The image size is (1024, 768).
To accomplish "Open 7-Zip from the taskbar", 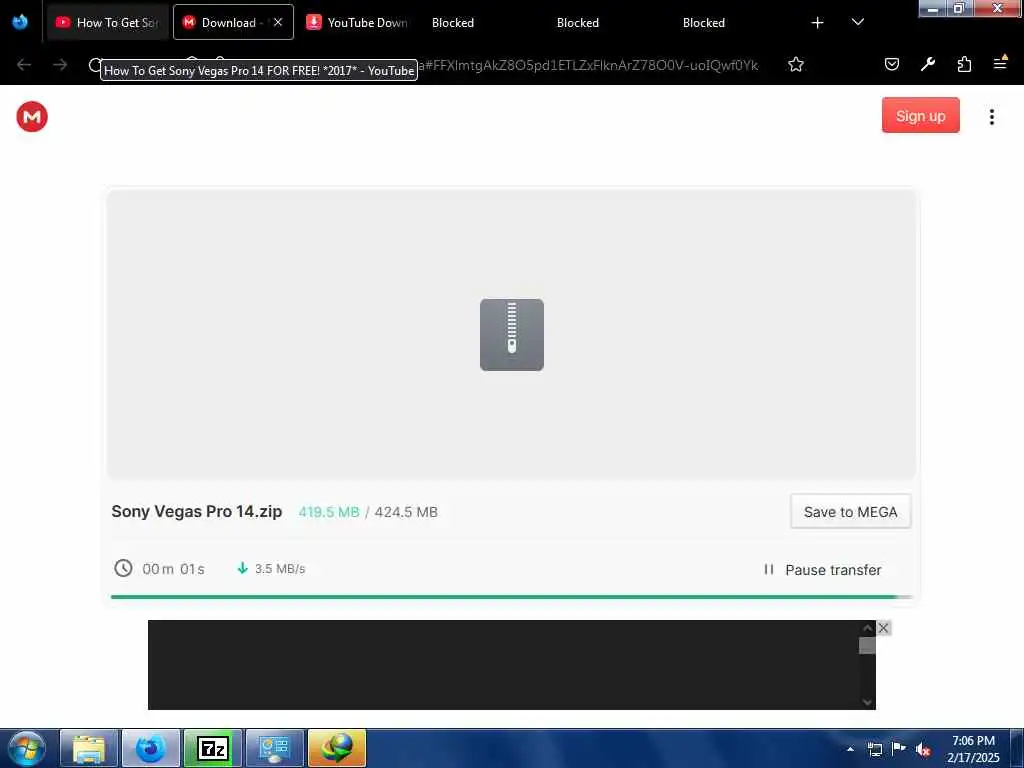I will click(213, 748).
